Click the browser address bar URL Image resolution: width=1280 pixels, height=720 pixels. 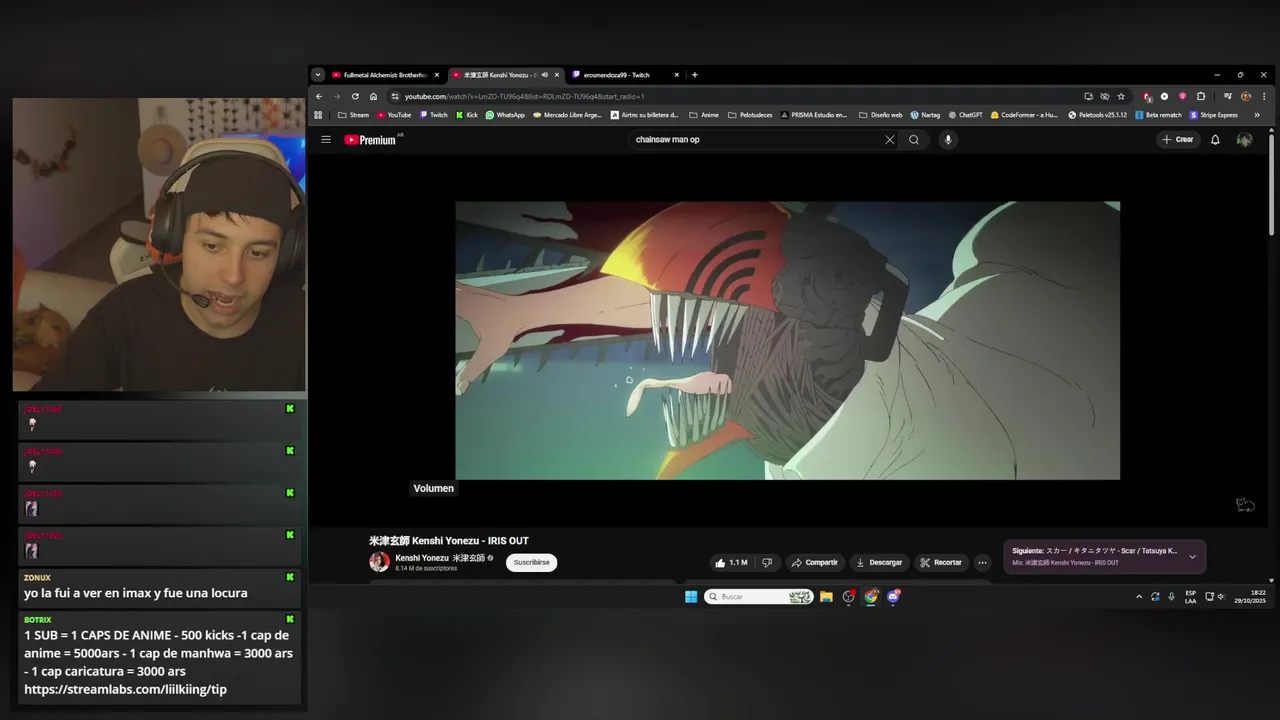click(525, 97)
